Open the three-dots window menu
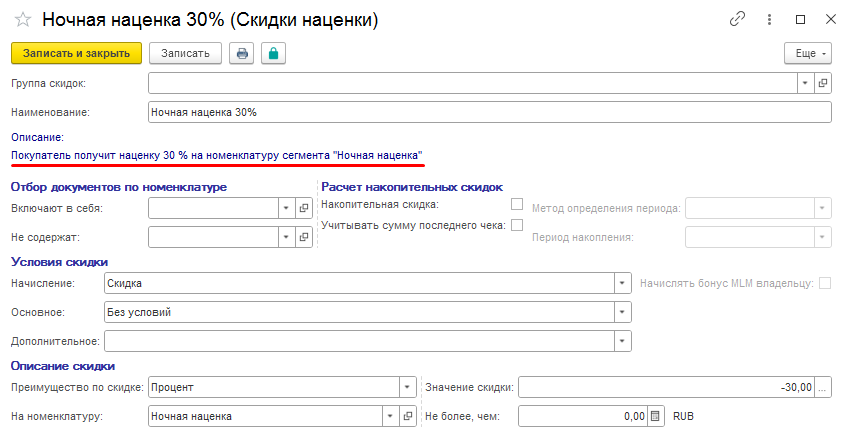This screenshot has width=844, height=433. coord(769,19)
